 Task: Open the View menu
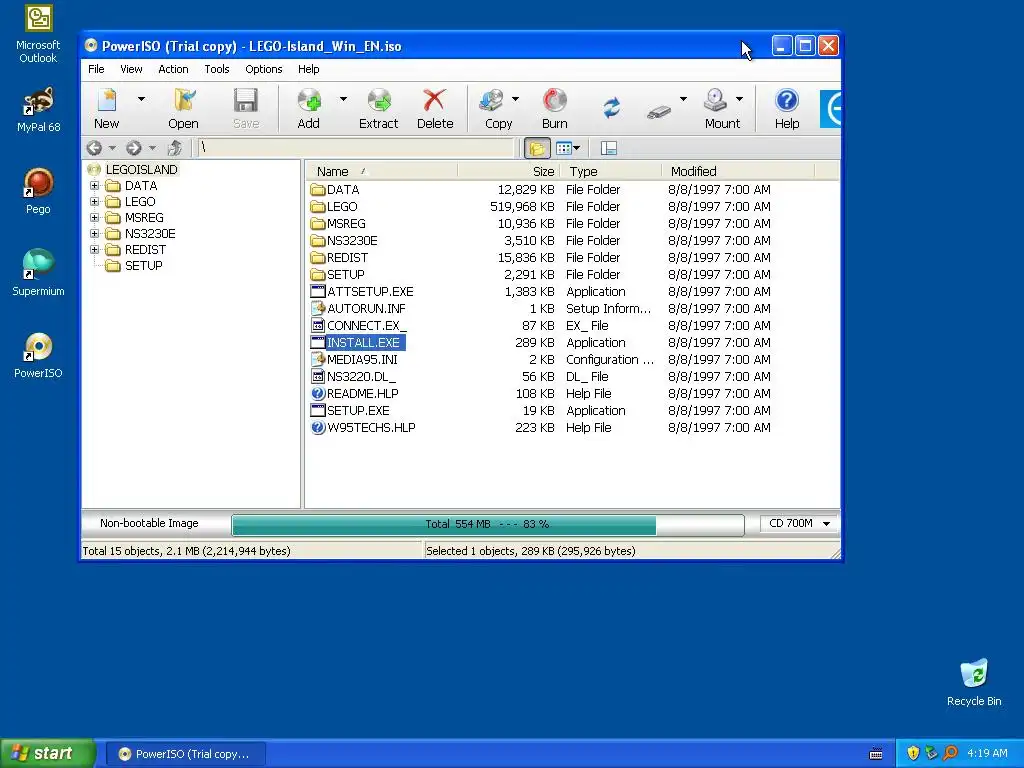click(x=131, y=69)
